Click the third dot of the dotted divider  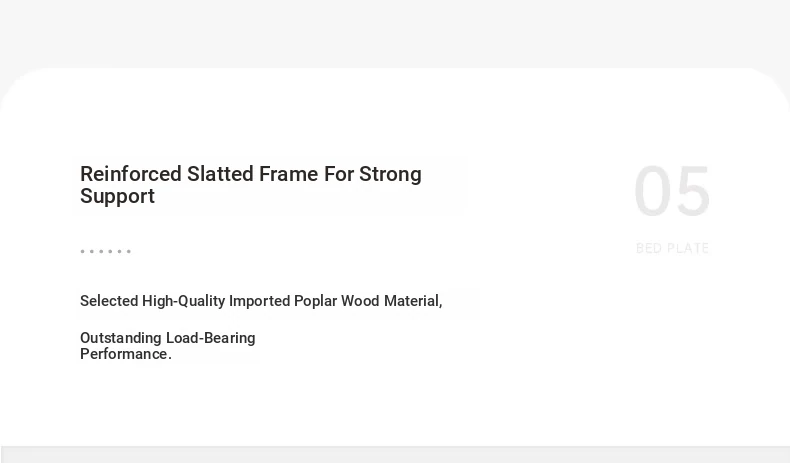101,251
